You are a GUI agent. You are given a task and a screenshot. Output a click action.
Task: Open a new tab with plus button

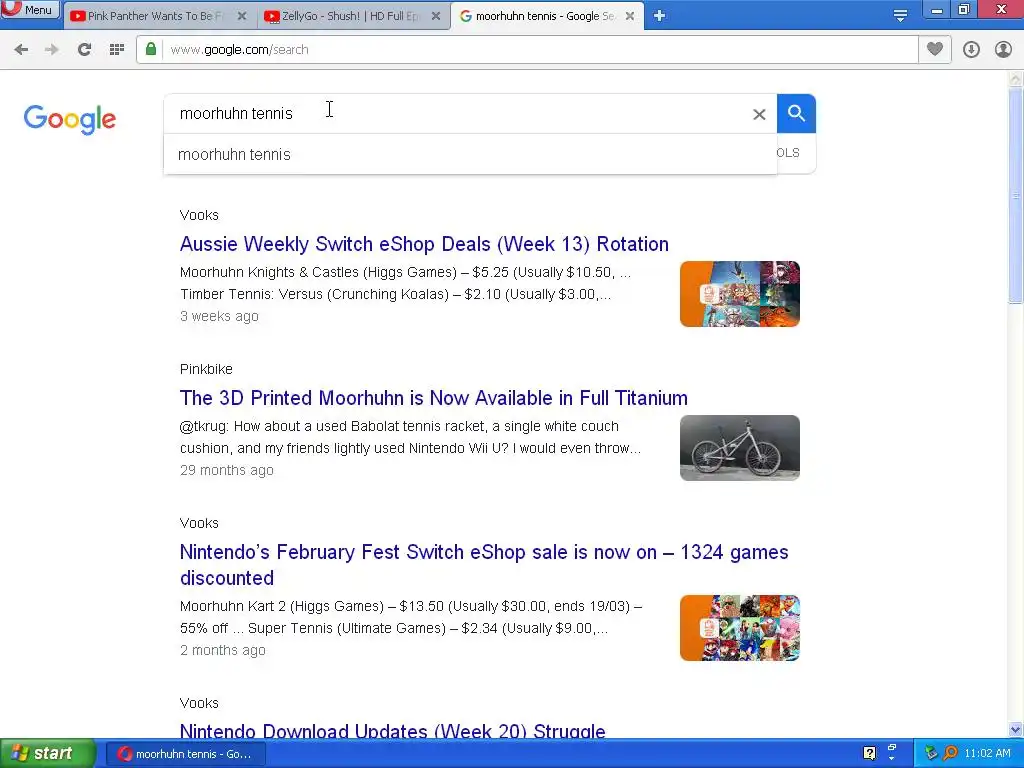660,16
